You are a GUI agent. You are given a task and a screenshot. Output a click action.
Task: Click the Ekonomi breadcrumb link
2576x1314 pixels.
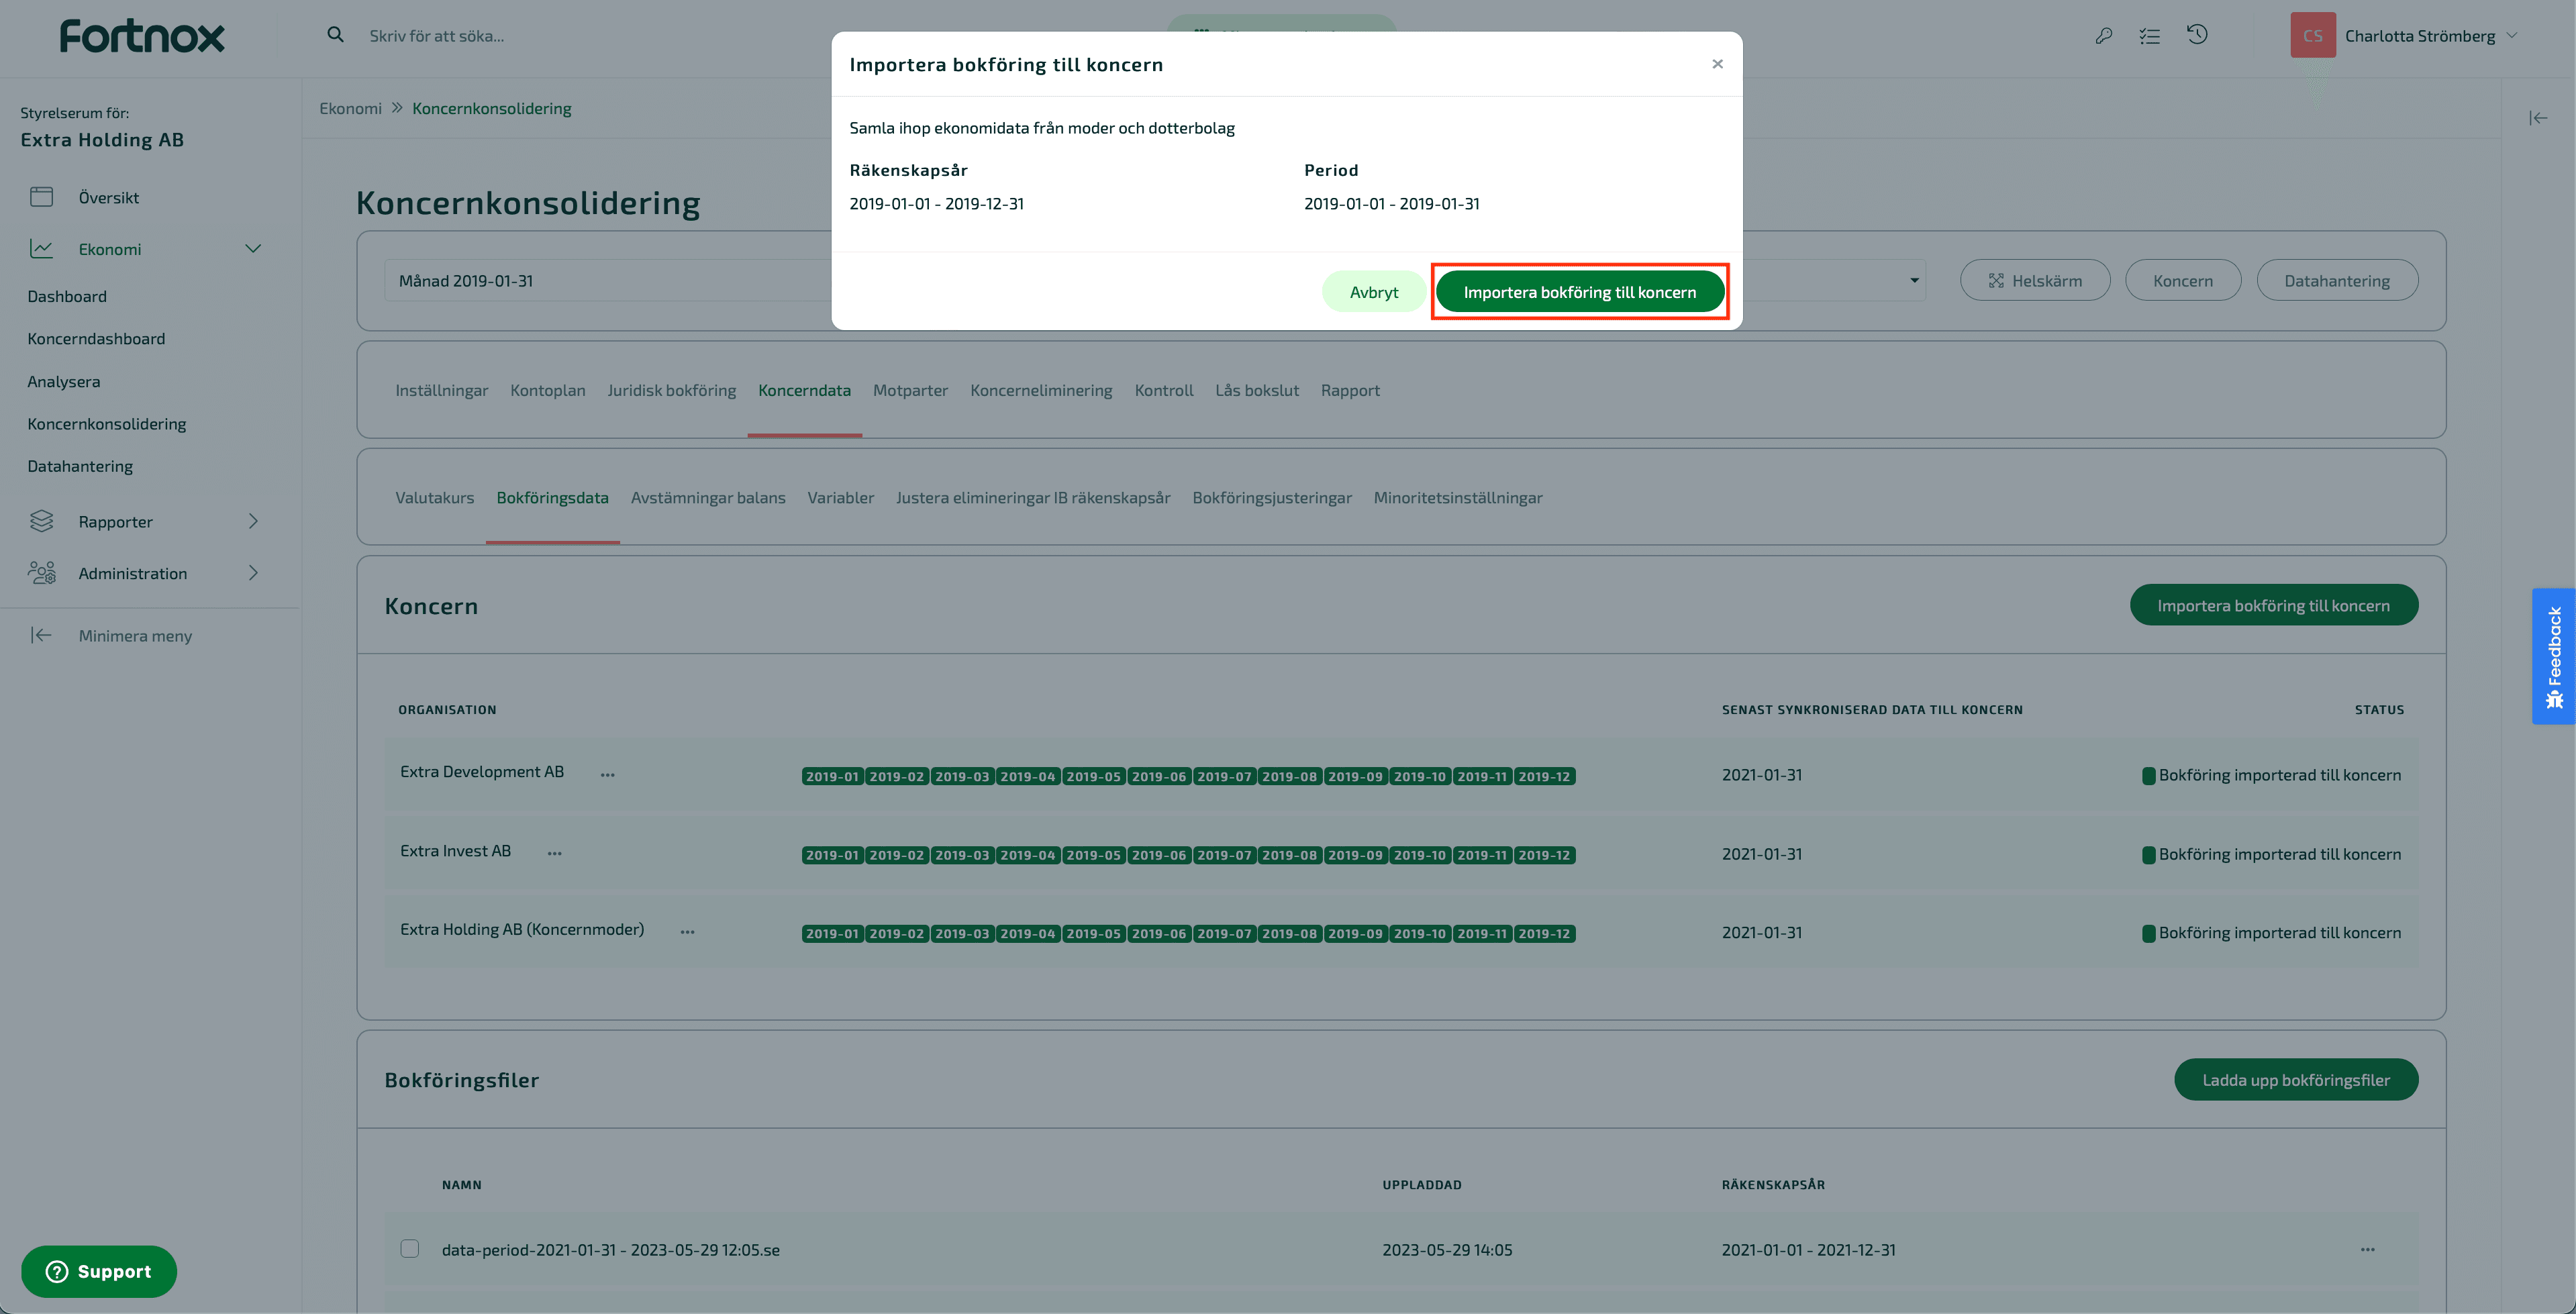point(351,108)
